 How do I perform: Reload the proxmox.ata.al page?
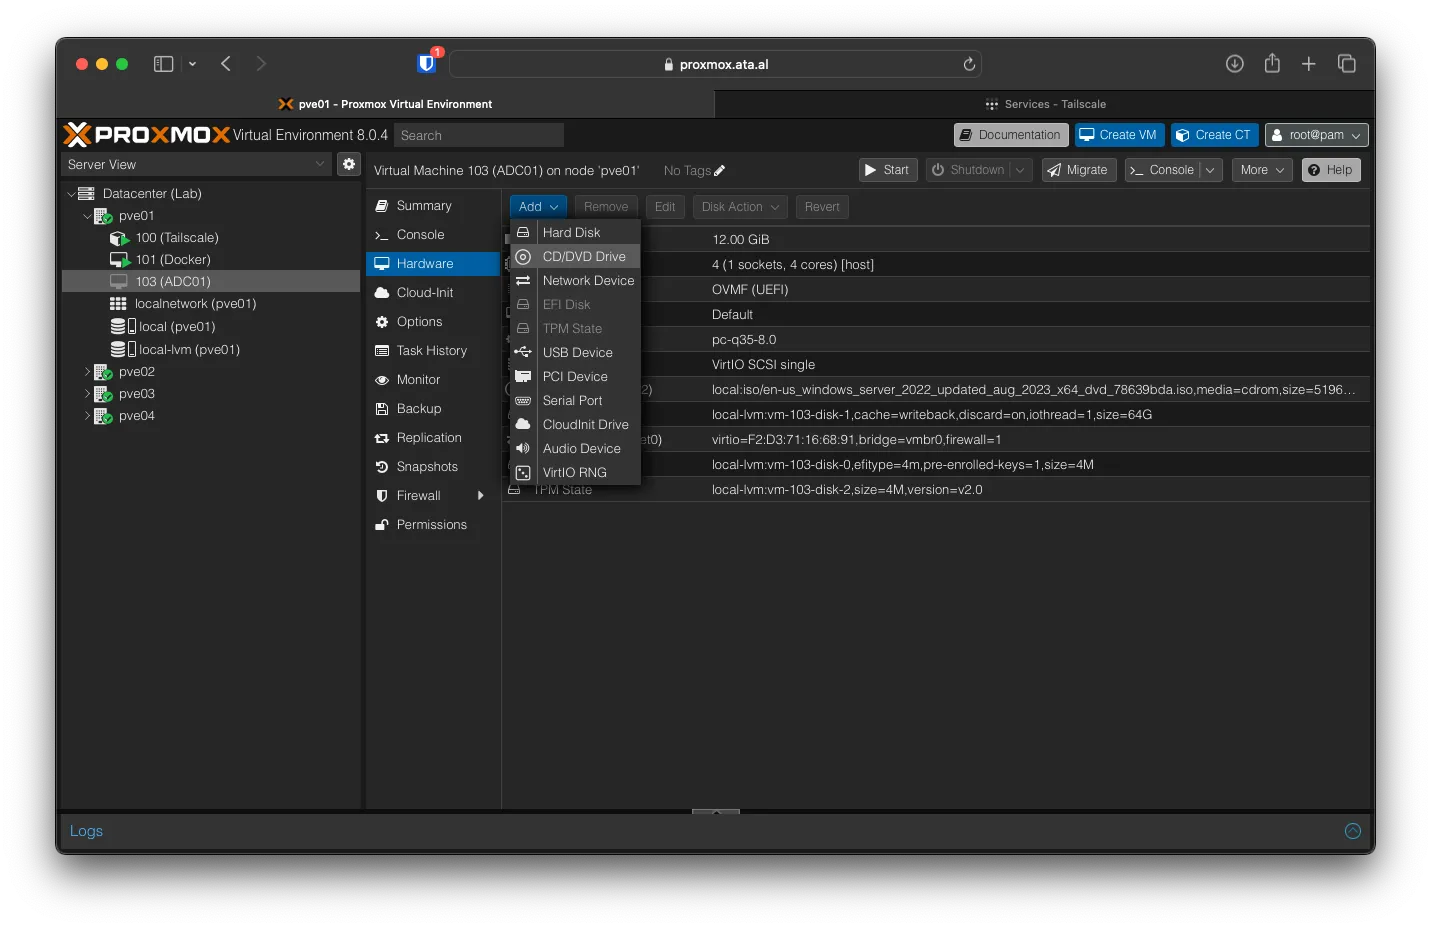(x=969, y=64)
